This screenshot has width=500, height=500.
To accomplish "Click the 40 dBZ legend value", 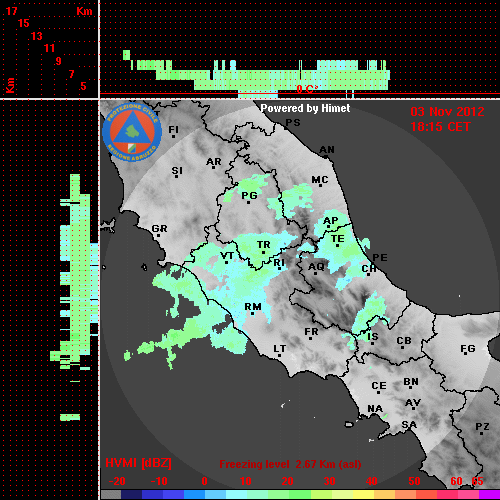I will coord(372,481).
